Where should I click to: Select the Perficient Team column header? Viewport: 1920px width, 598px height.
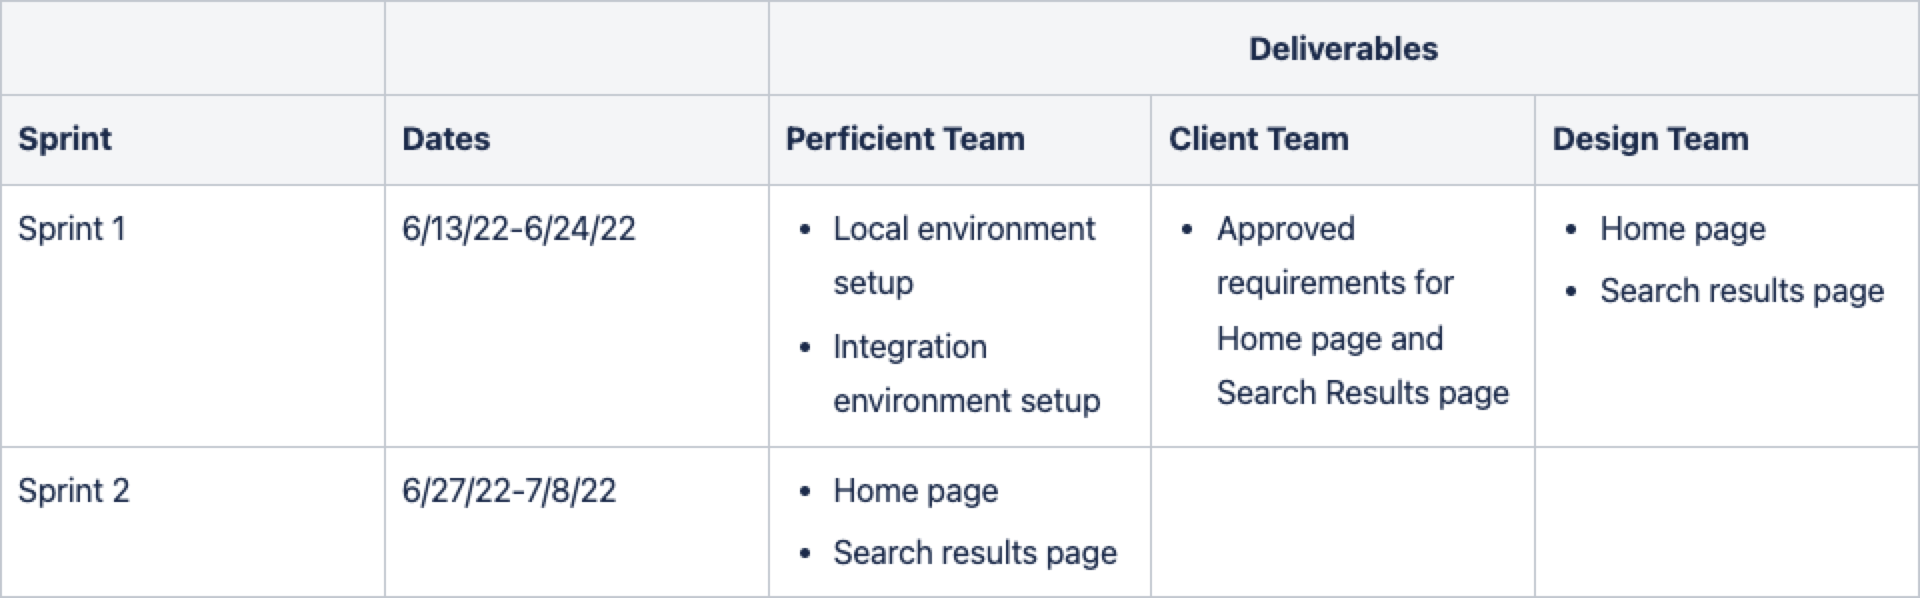tap(905, 139)
